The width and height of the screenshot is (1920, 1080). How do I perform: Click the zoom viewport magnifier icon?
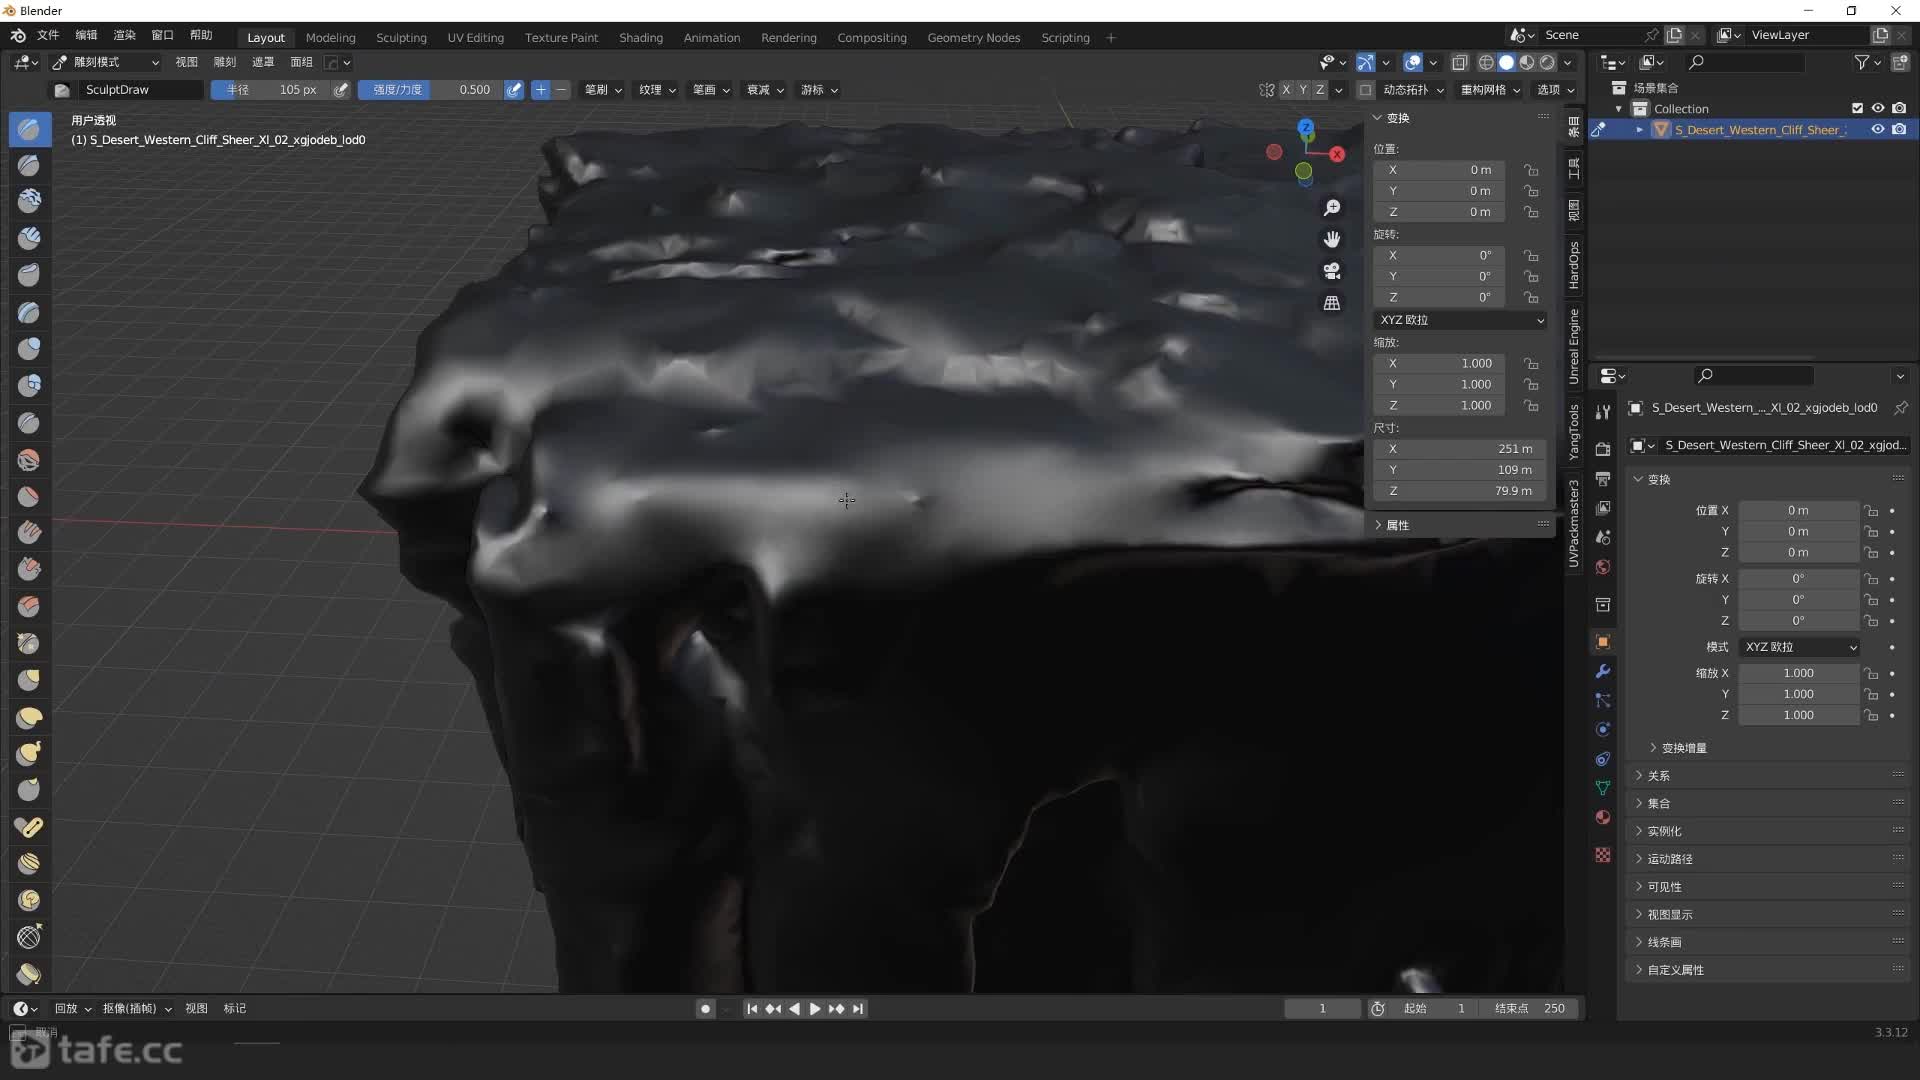1332,207
